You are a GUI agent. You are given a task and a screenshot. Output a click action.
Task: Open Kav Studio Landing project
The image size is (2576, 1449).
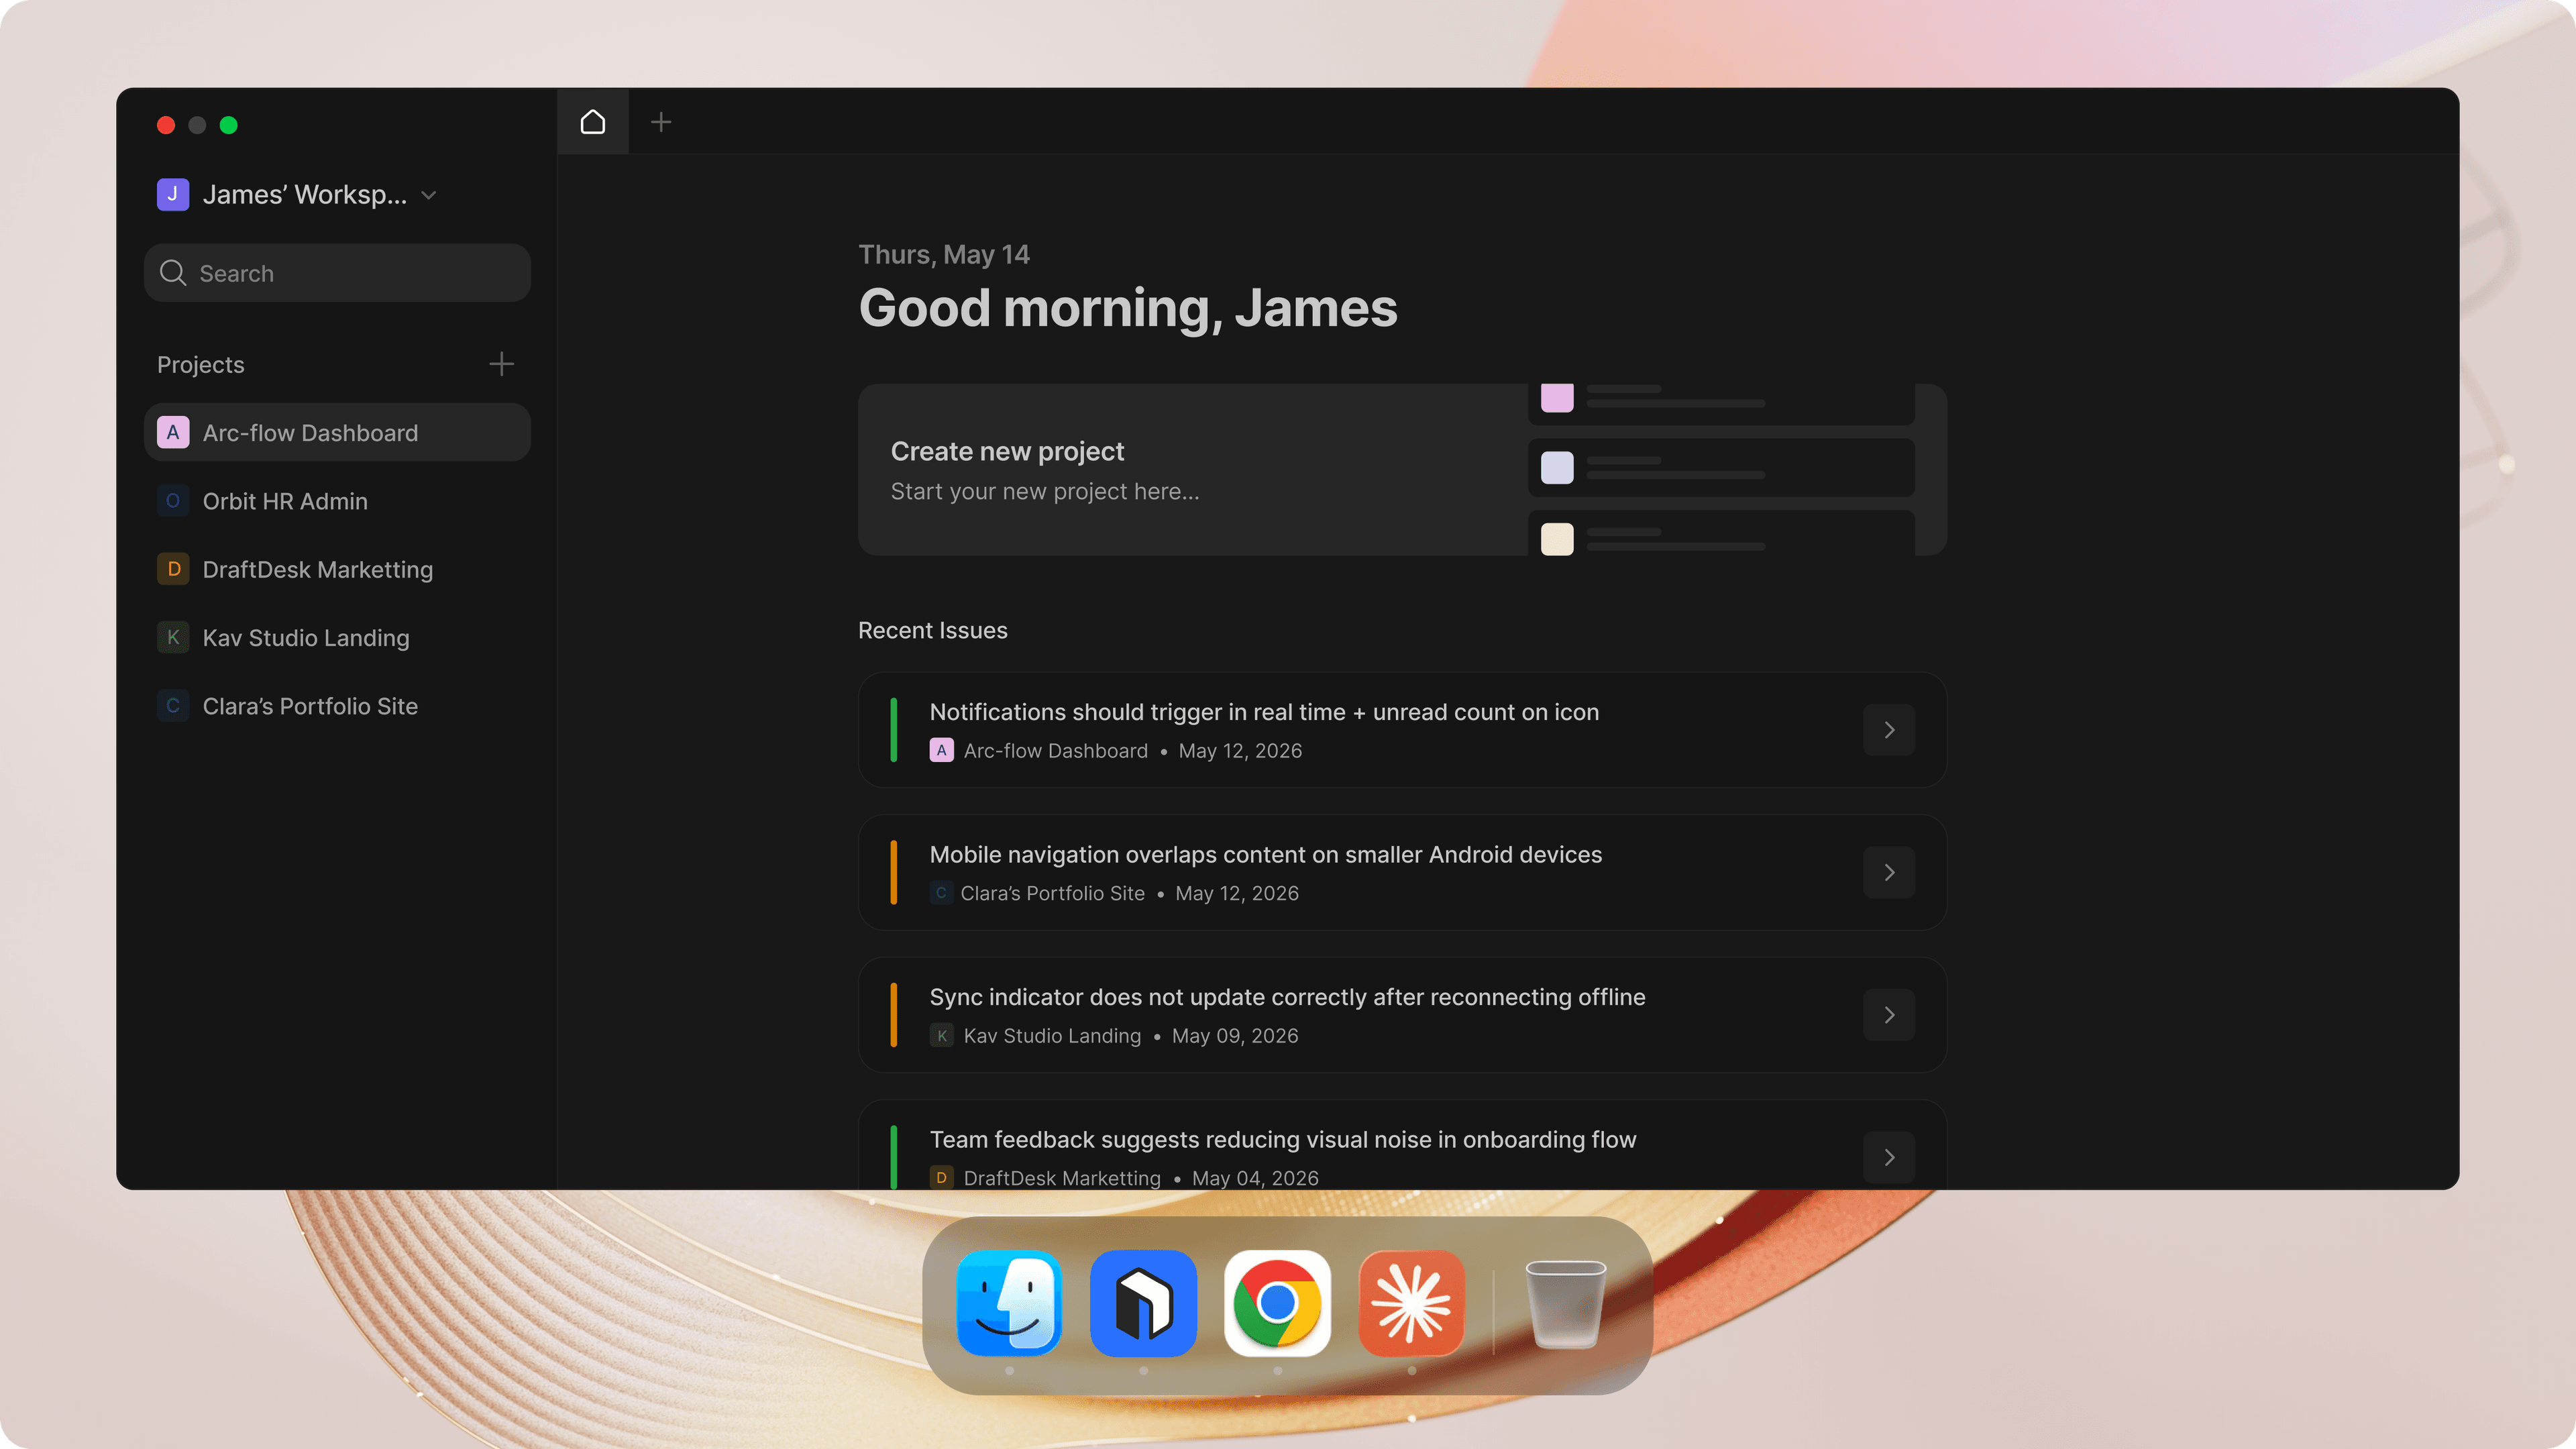[337, 638]
